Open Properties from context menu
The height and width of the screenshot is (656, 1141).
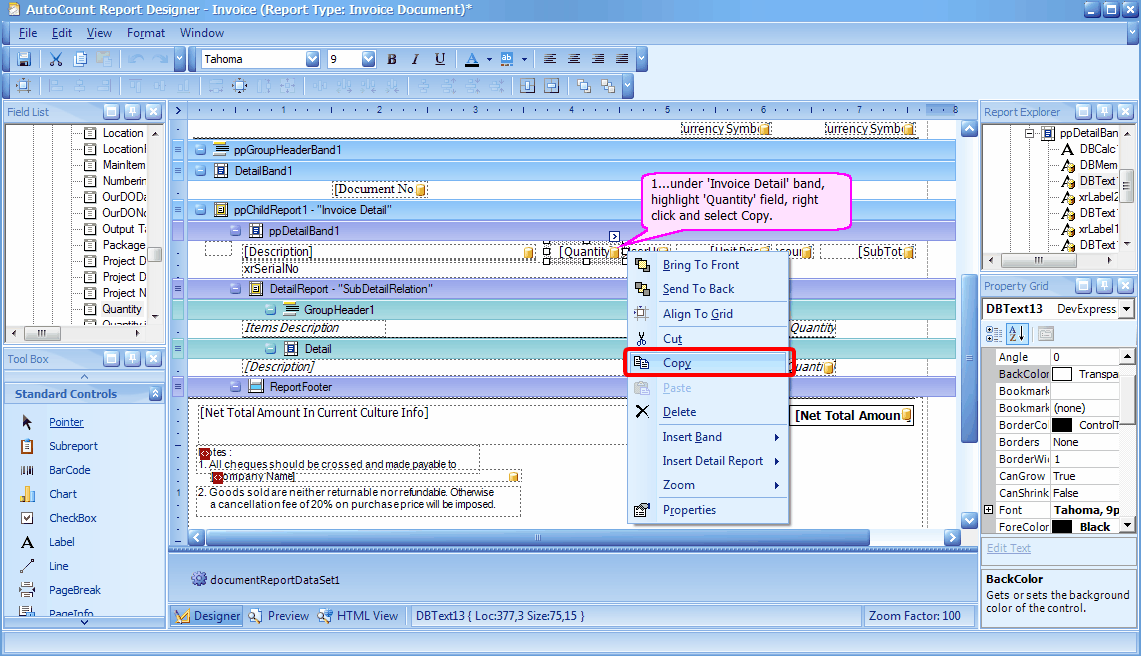[708, 510]
